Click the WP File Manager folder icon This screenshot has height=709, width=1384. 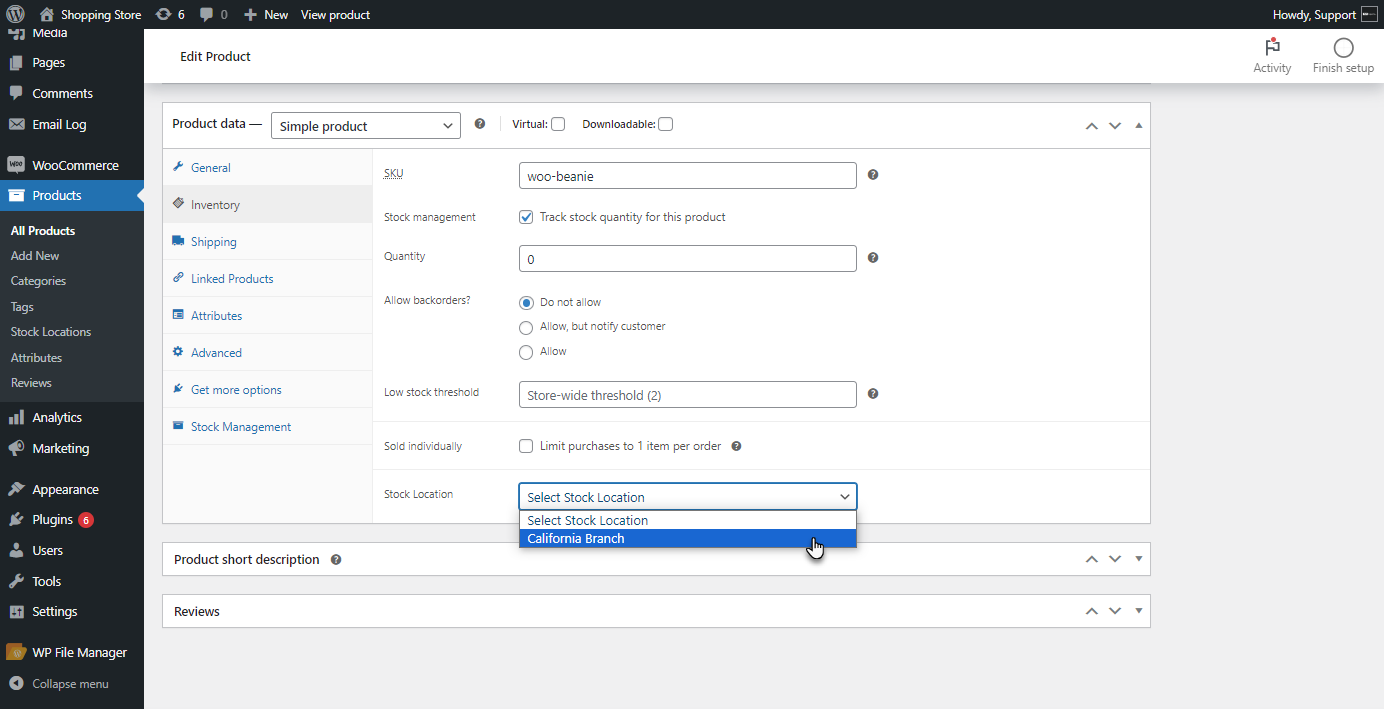coord(16,652)
